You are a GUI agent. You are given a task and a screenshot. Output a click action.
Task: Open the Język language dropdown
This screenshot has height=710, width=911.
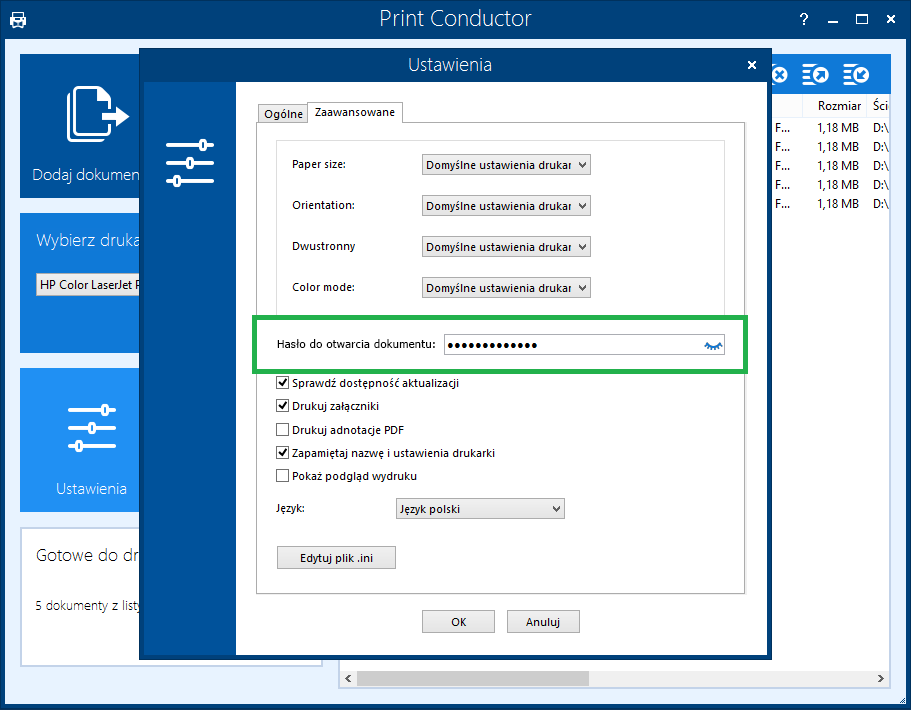[x=480, y=509]
